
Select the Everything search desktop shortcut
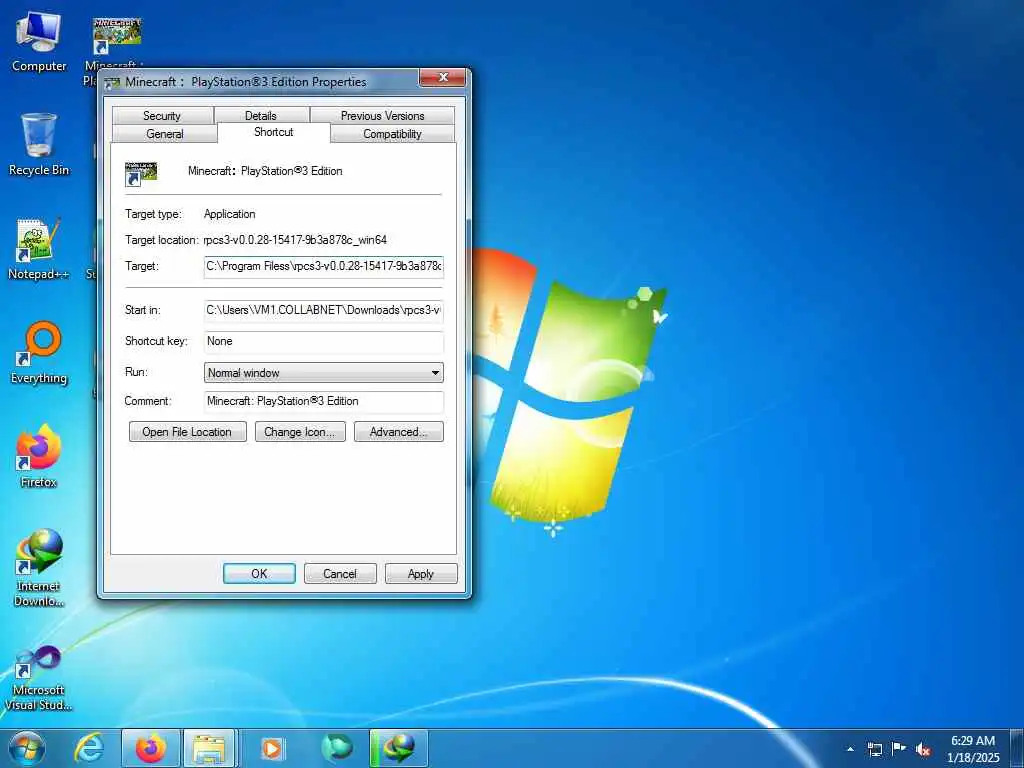point(39,353)
